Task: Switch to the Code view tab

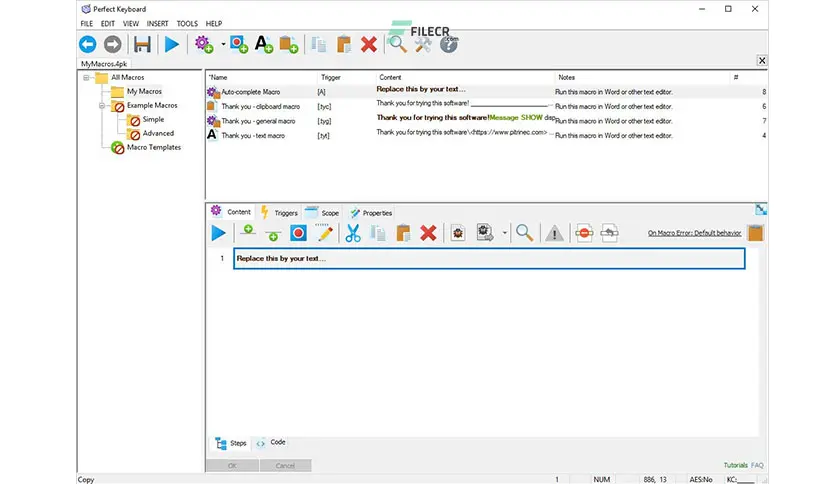Action: [x=271, y=442]
